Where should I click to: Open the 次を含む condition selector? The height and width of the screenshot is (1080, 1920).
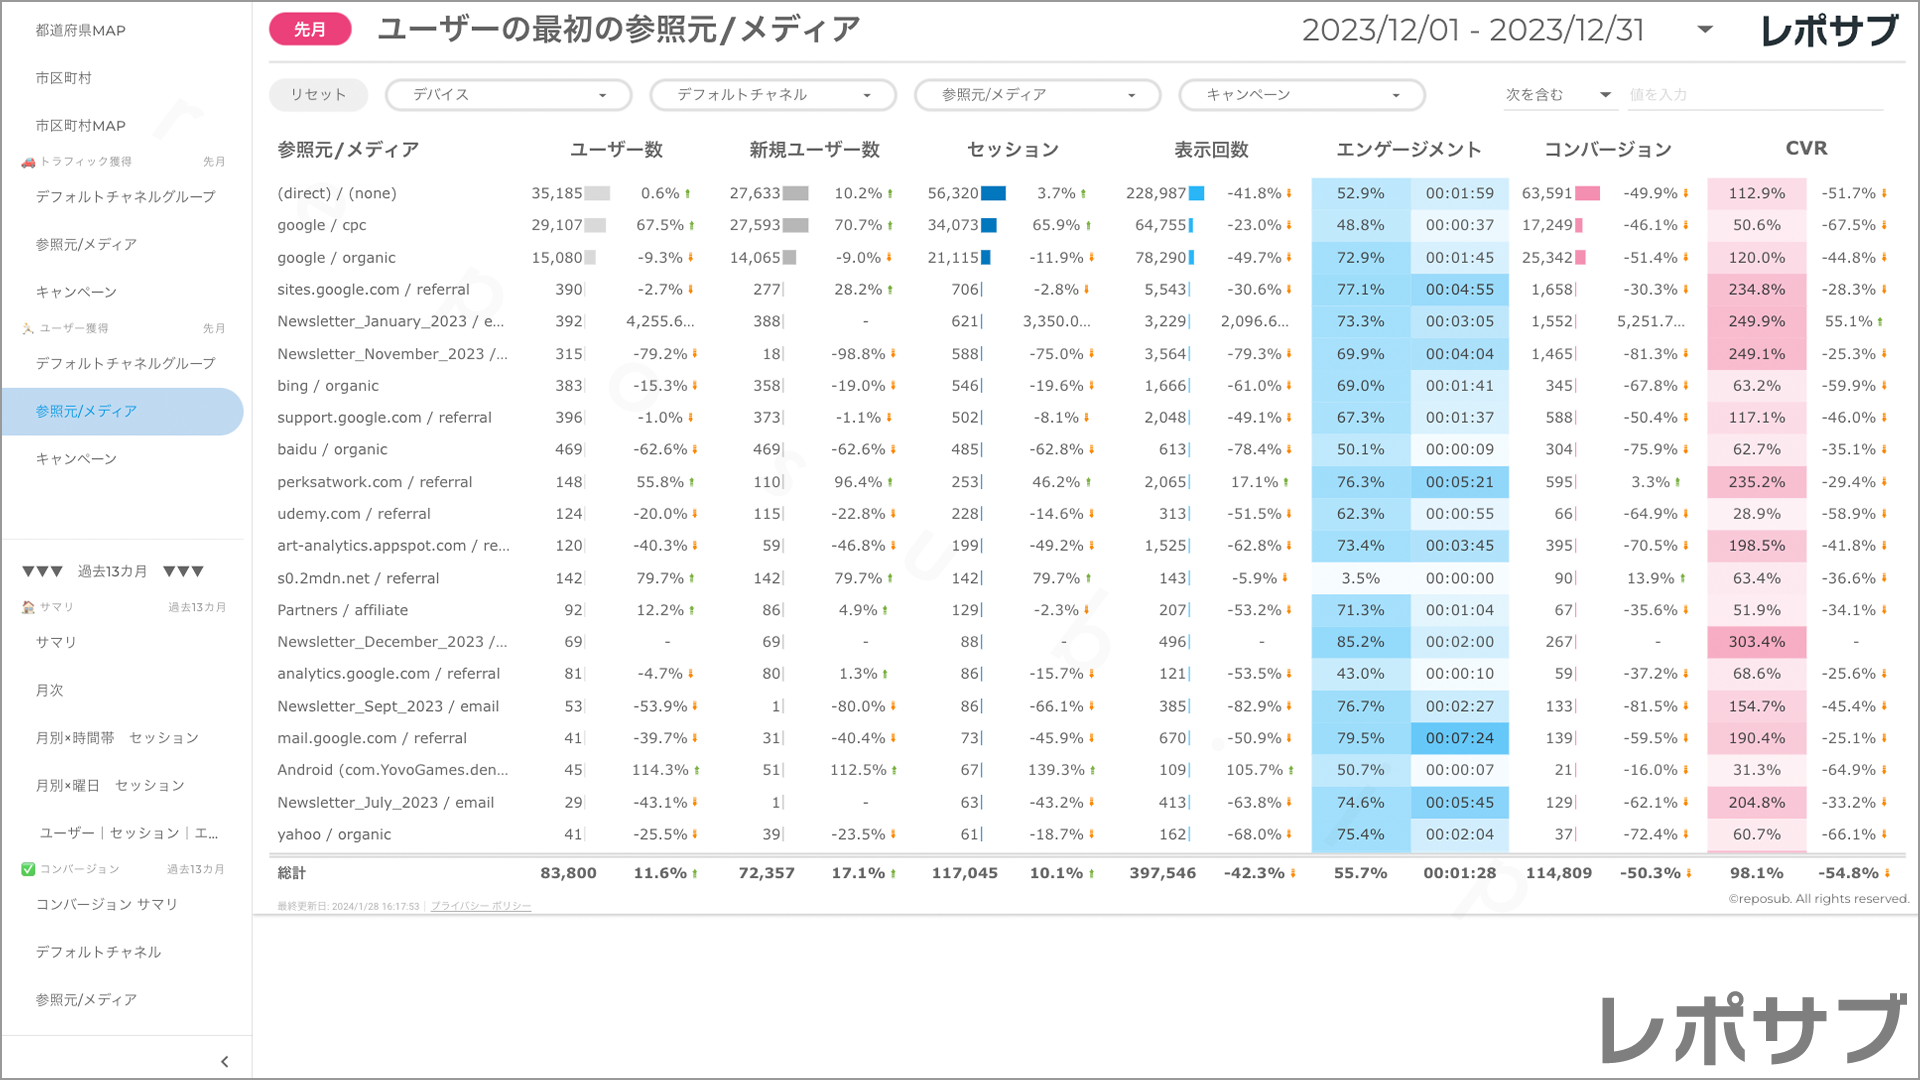pyautogui.click(x=1558, y=95)
